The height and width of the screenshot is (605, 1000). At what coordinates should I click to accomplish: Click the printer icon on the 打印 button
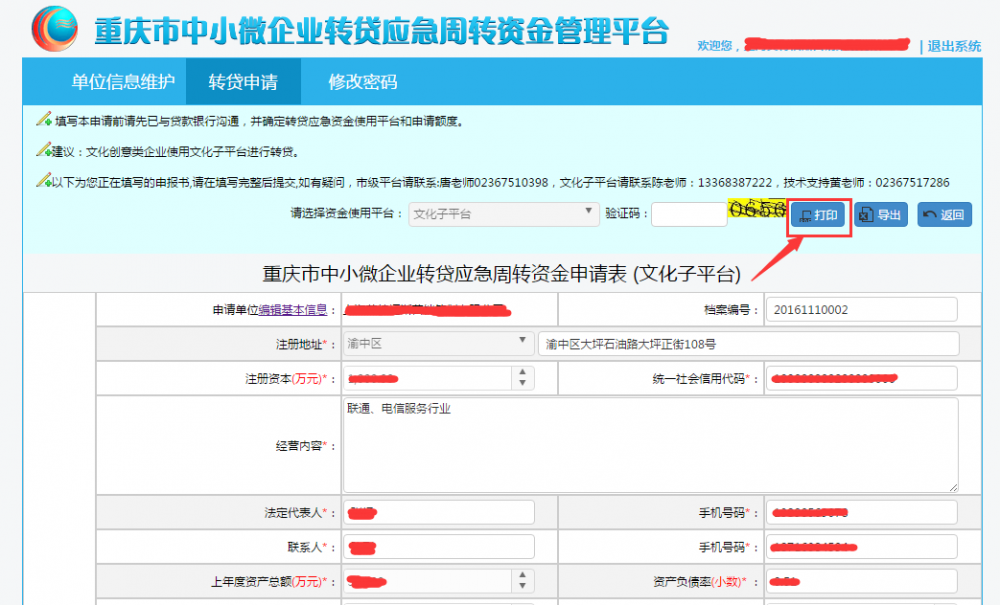point(806,214)
